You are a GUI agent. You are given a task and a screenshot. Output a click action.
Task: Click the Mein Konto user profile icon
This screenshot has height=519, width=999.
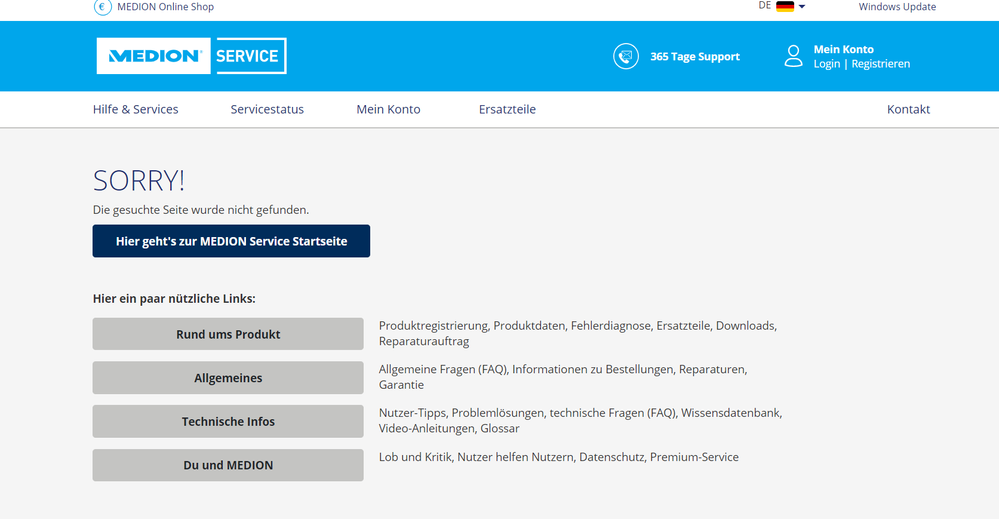pyautogui.click(x=793, y=56)
